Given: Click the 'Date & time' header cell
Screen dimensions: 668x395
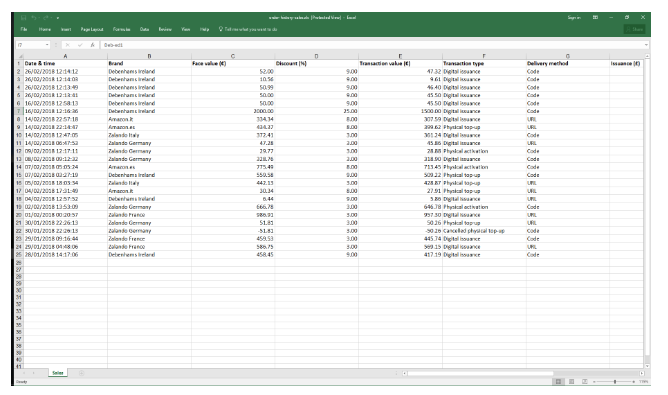Looking at the screenshot, I should pos(65,63).
